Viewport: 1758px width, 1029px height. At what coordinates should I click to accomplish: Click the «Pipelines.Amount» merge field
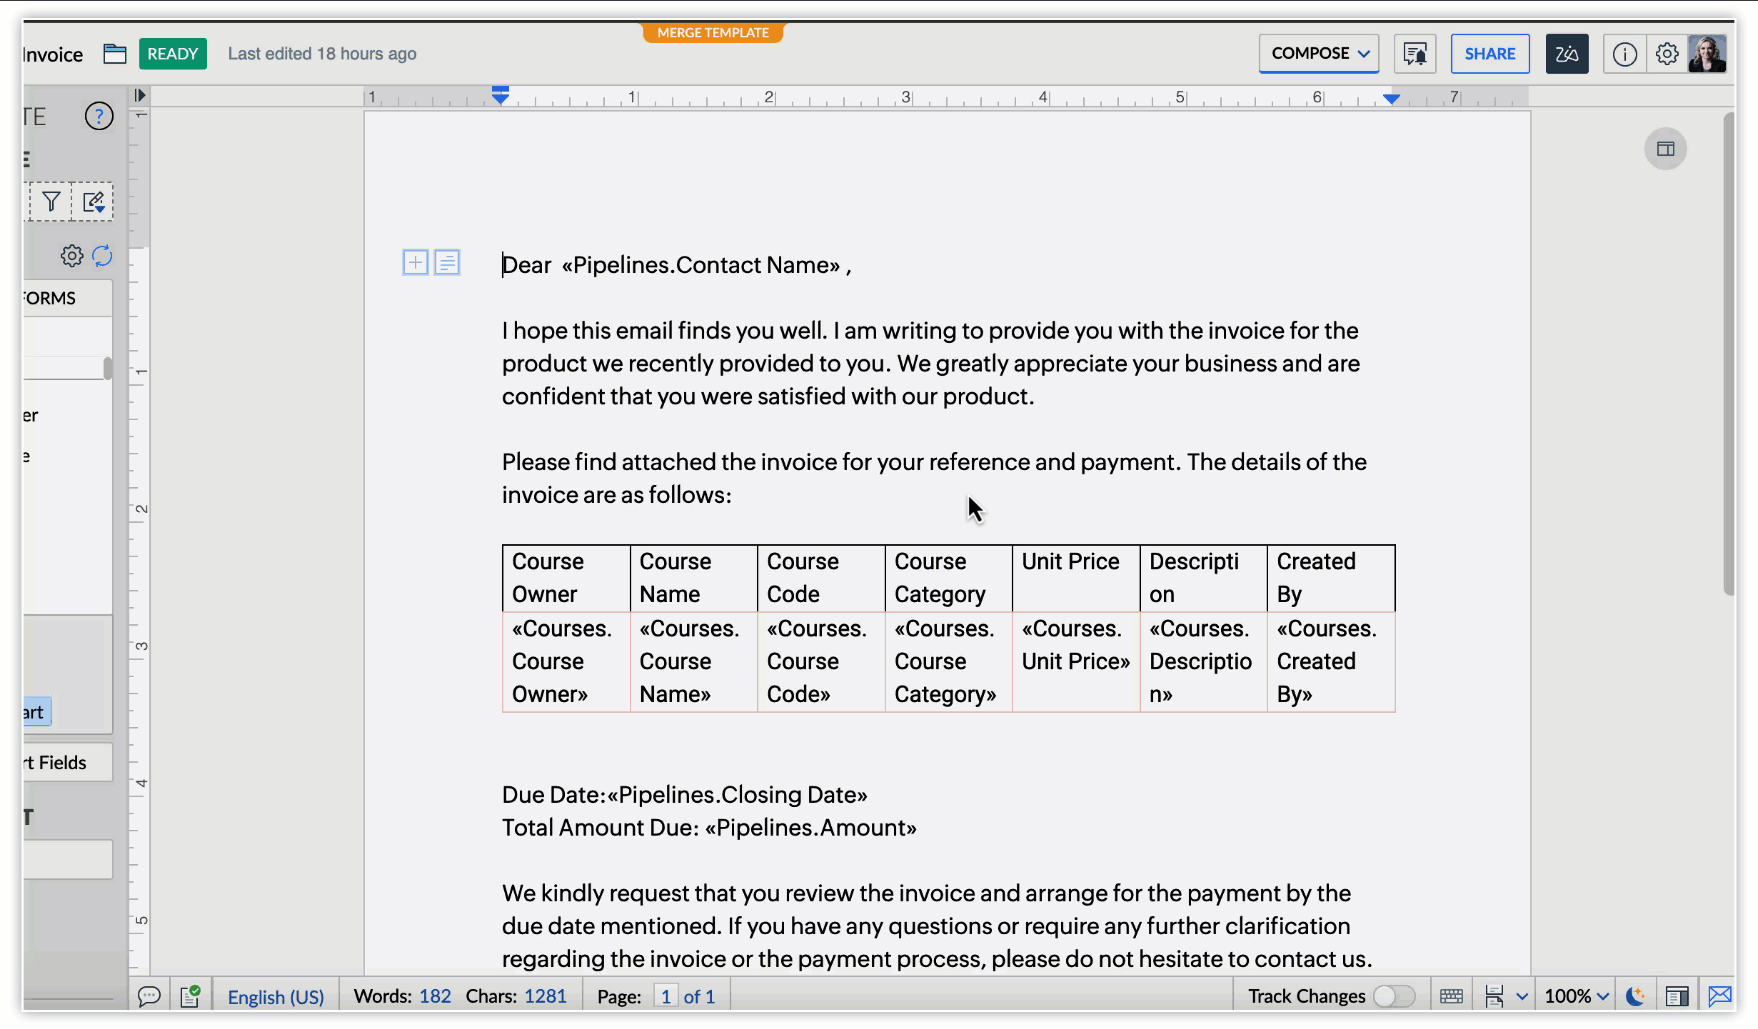[x=811, y=828]
